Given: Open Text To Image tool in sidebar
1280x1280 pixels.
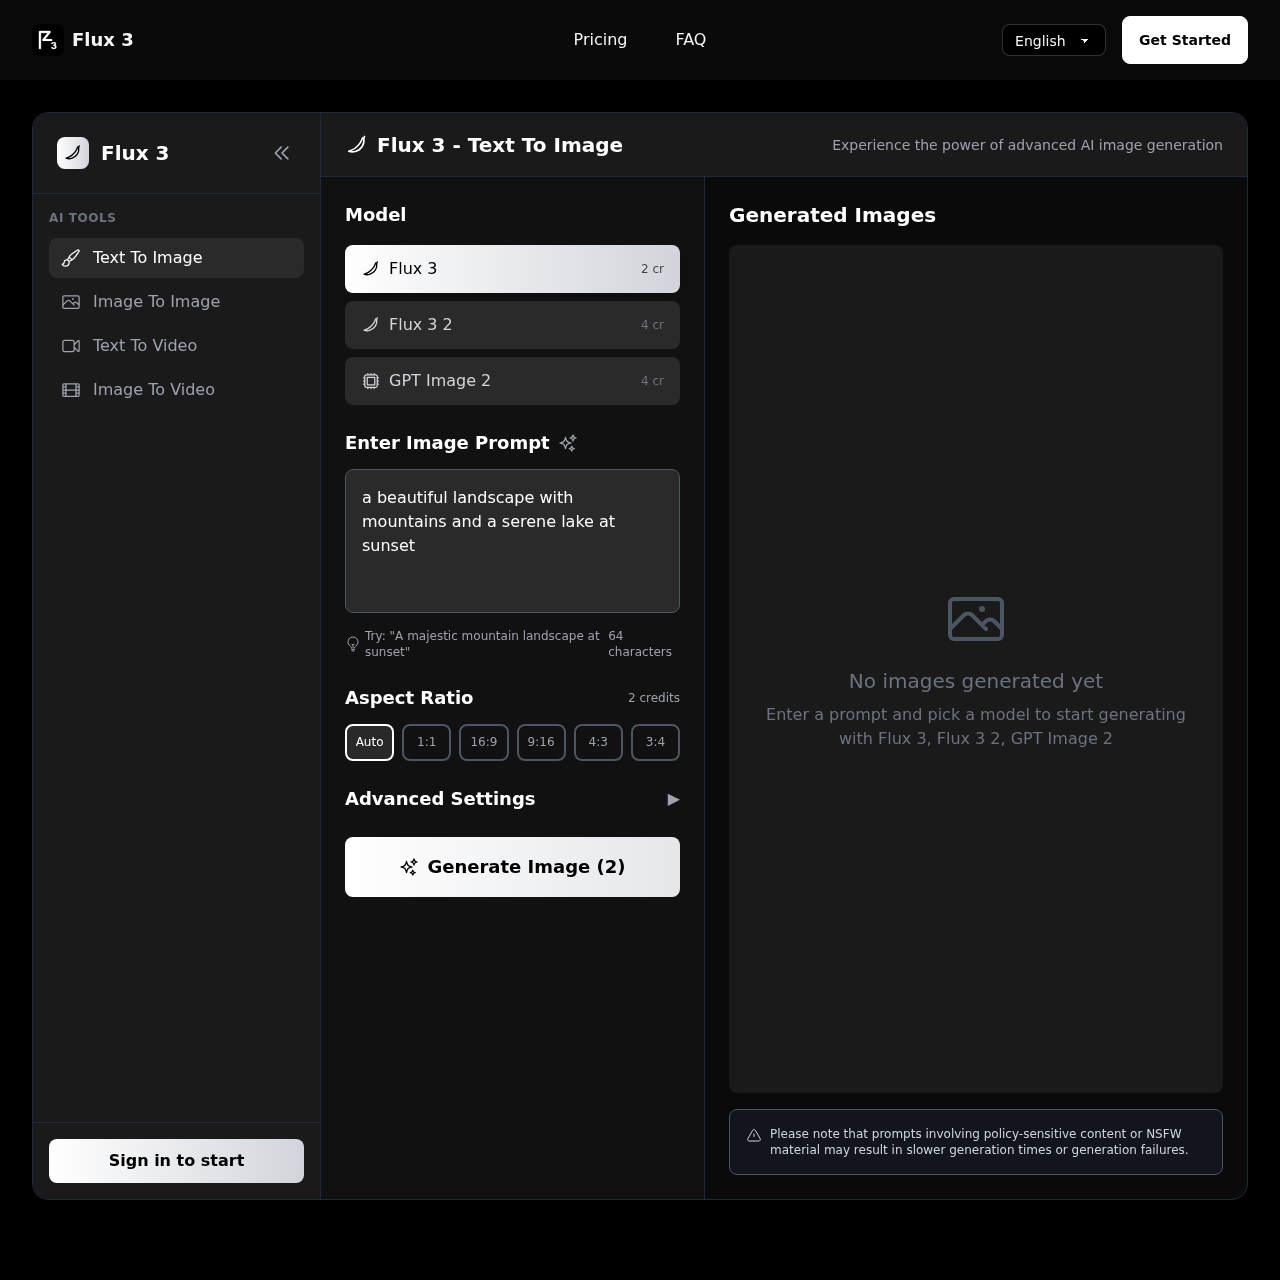Looking at the screenshot, I should (x=176, y=258).
